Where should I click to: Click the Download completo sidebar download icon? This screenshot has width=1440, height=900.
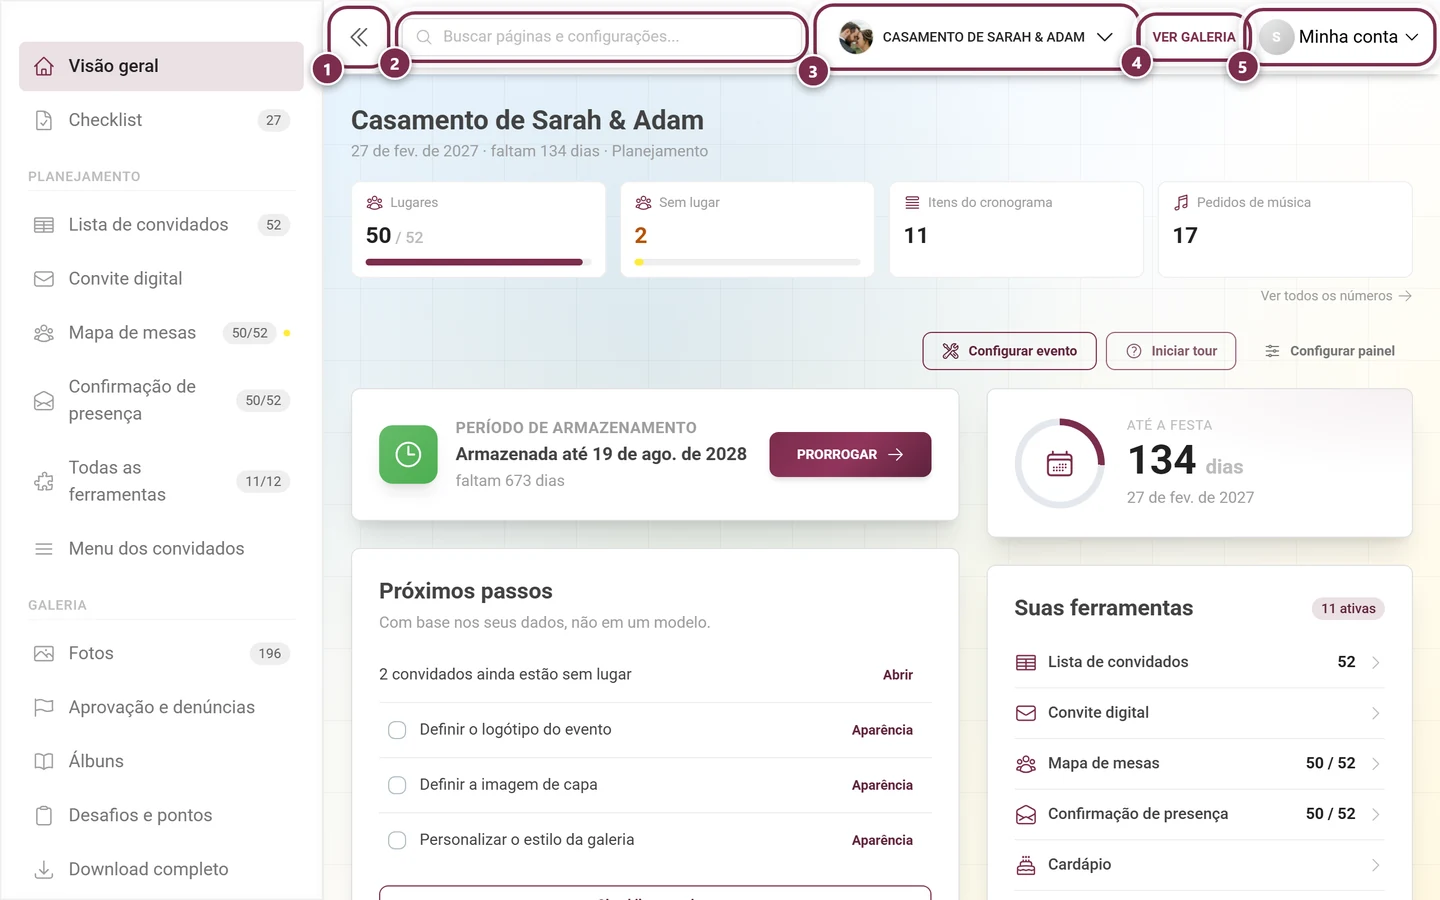(x=44, y=869)
